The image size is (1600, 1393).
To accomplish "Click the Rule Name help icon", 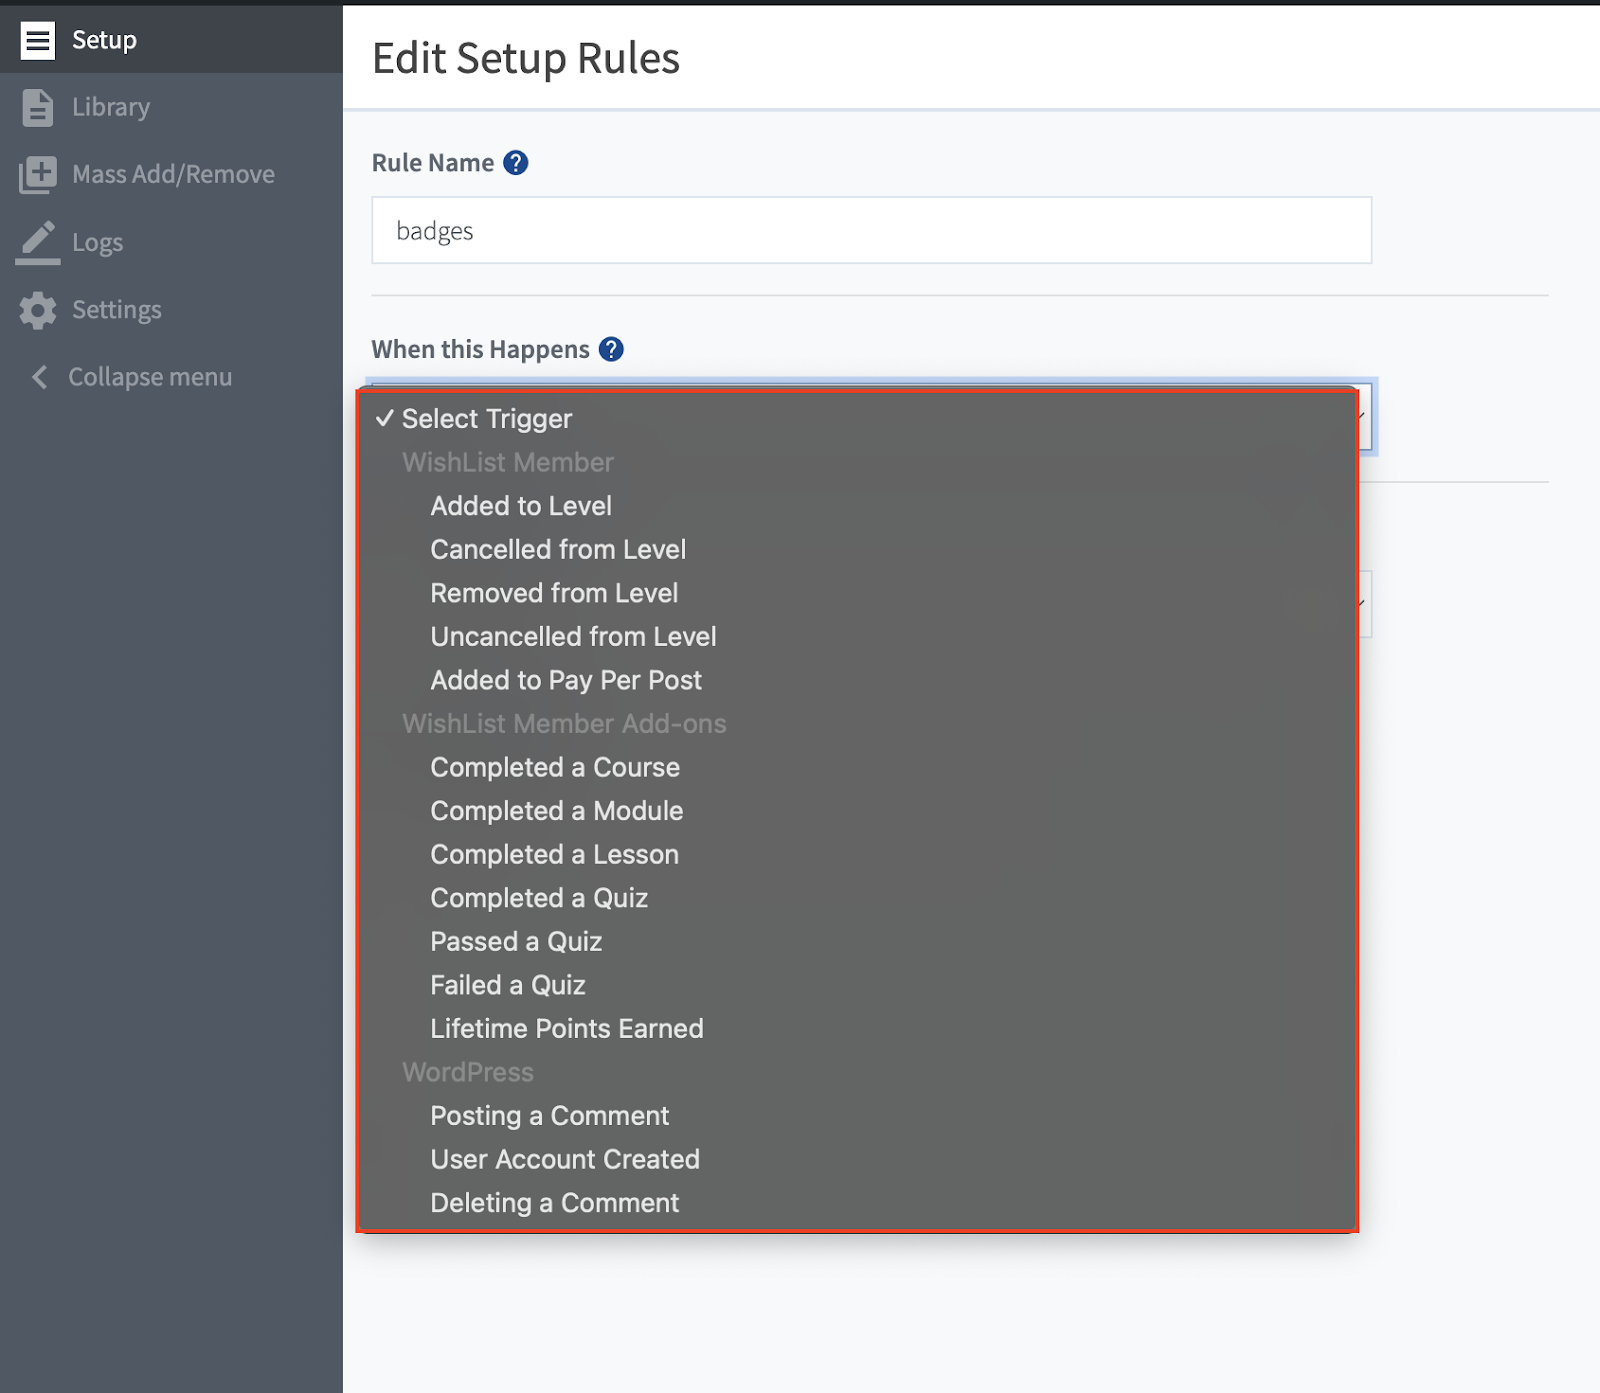I will [515, 163].
